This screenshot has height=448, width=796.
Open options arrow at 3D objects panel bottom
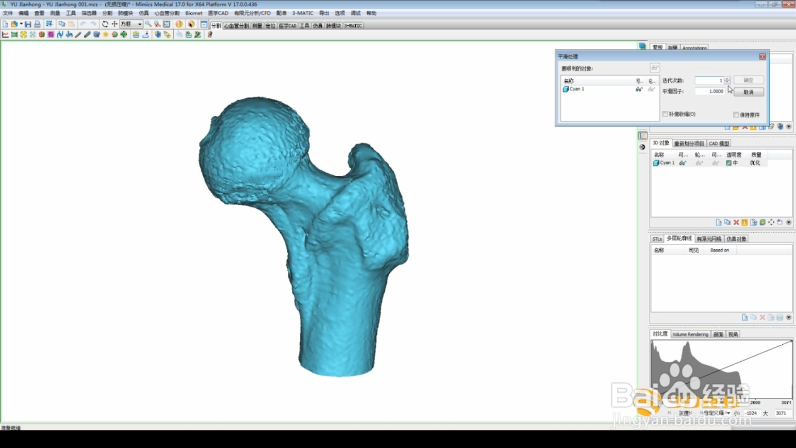point(788,222)
